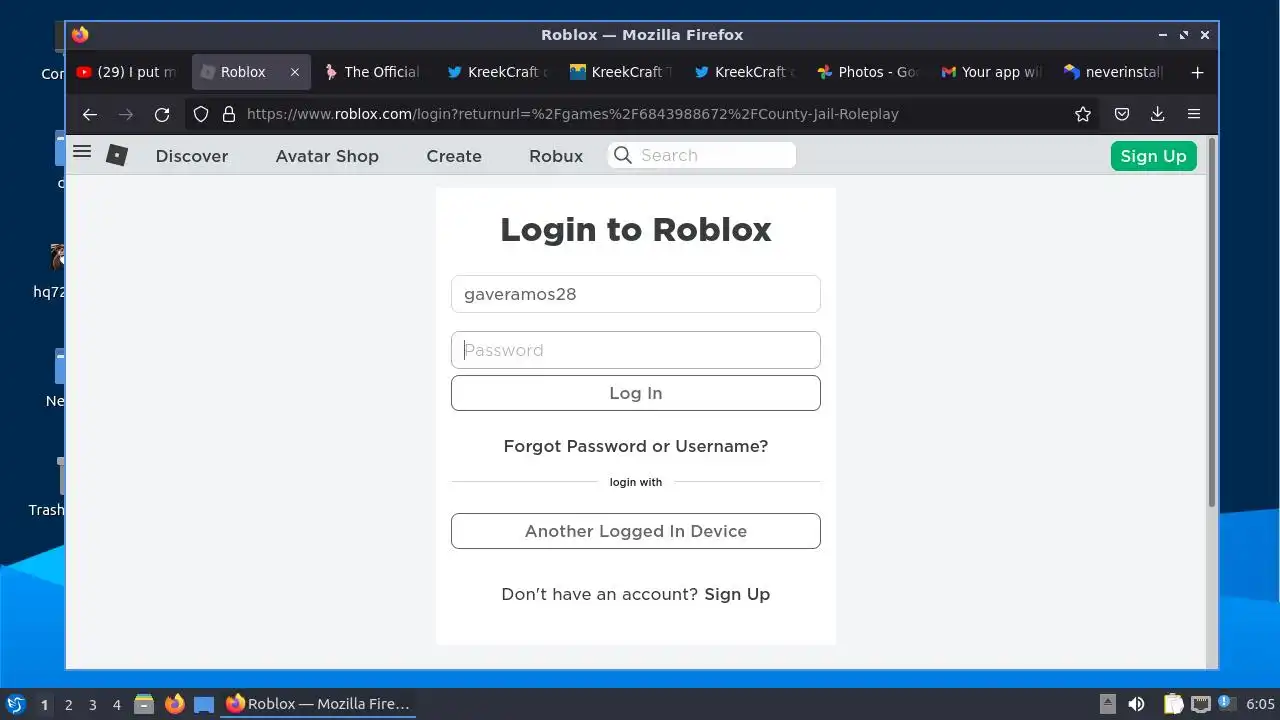Click the username field containing gaveramos28
The image size is (1280, 720).
pyautogui.click(x=636, y=294)
